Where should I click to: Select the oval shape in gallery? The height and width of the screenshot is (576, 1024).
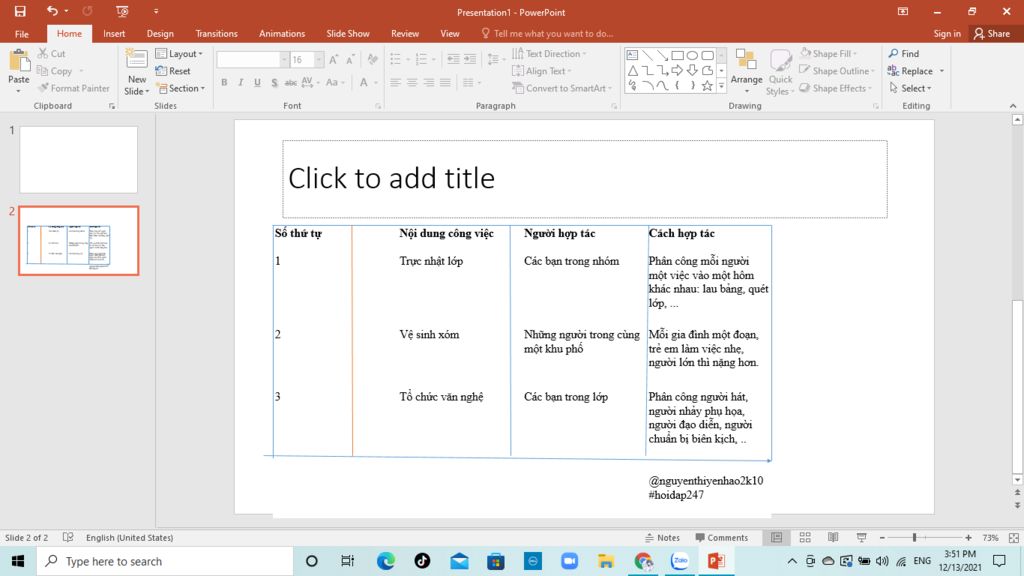pyautogui.click(x=692, y=56)
